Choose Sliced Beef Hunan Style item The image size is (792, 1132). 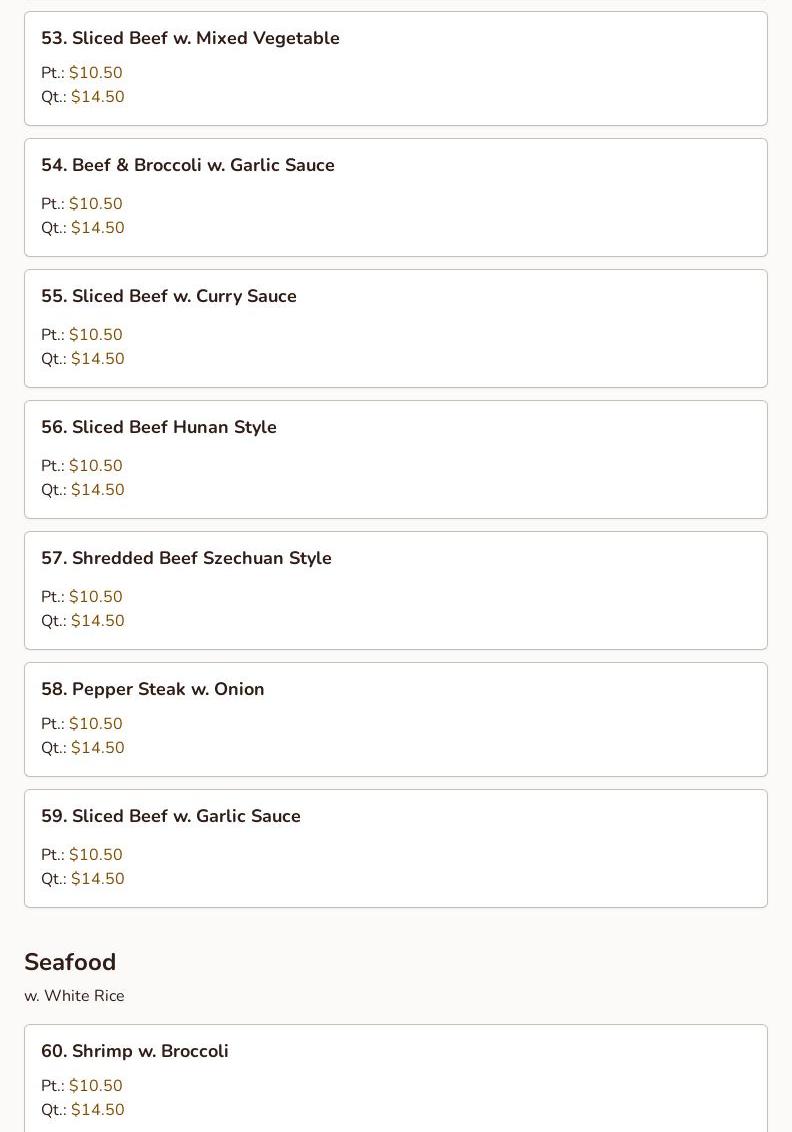pyautogui.click(x=159, y=427)
